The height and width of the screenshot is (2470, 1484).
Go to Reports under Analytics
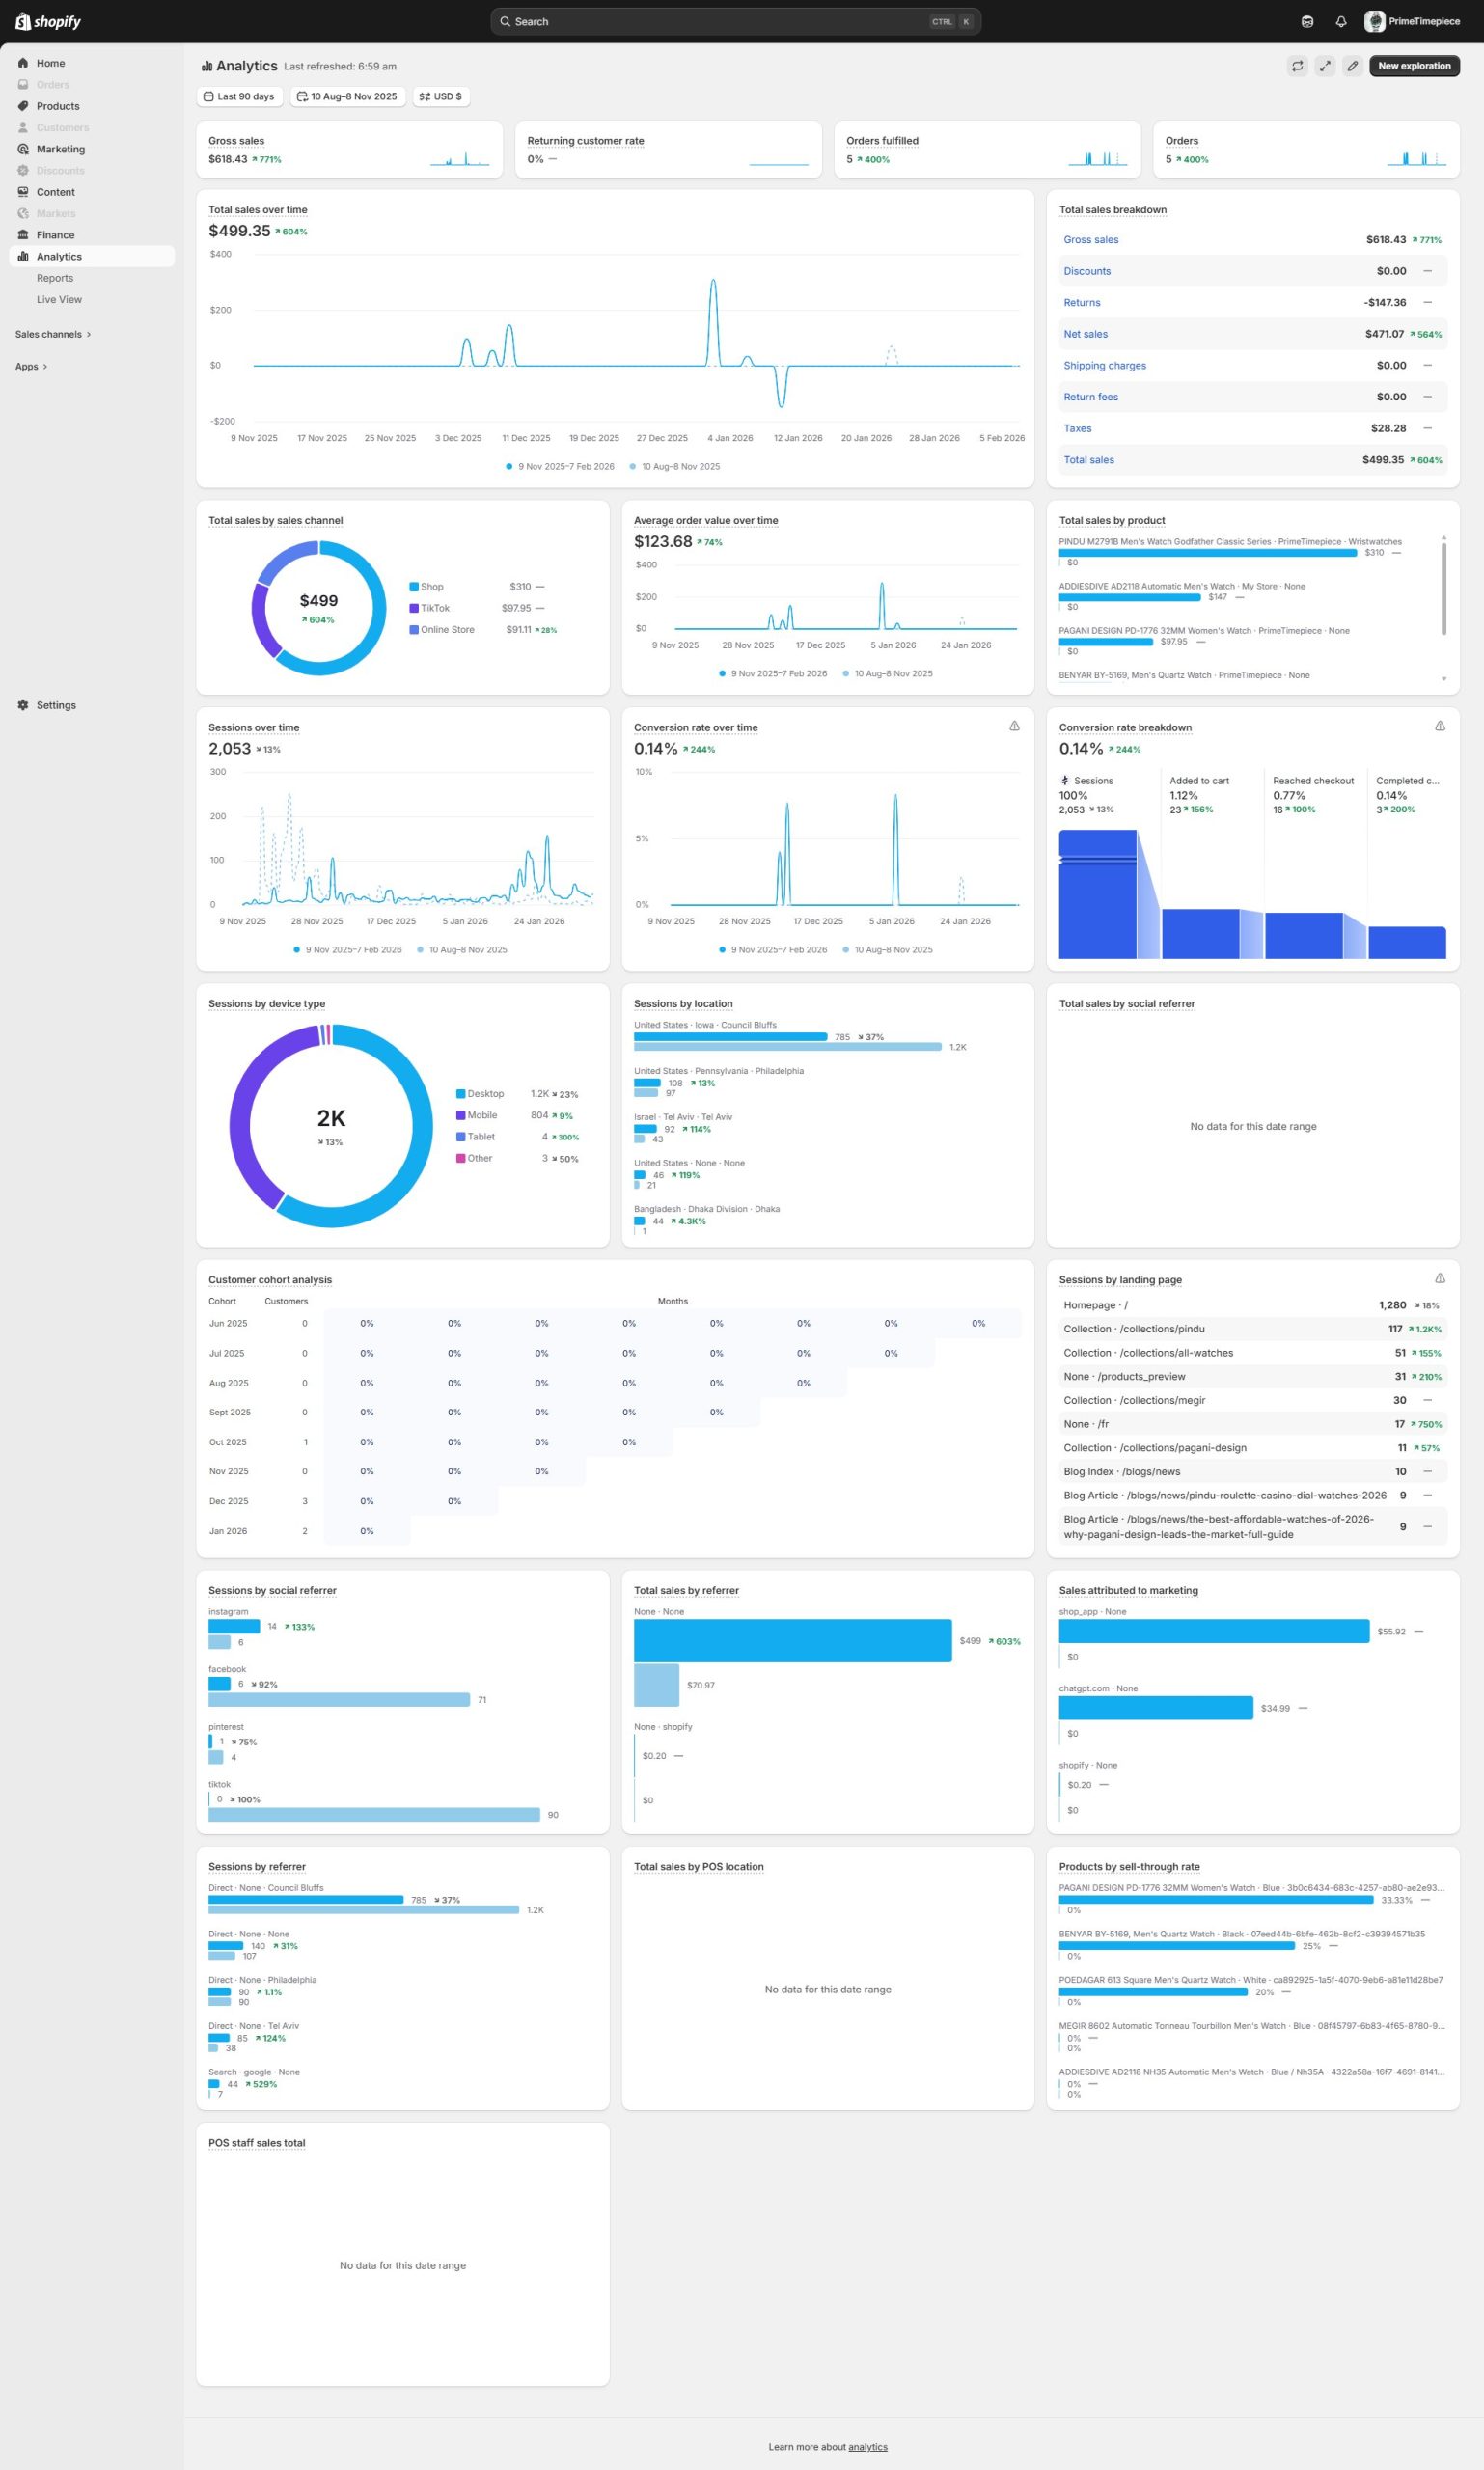[55, 278]
